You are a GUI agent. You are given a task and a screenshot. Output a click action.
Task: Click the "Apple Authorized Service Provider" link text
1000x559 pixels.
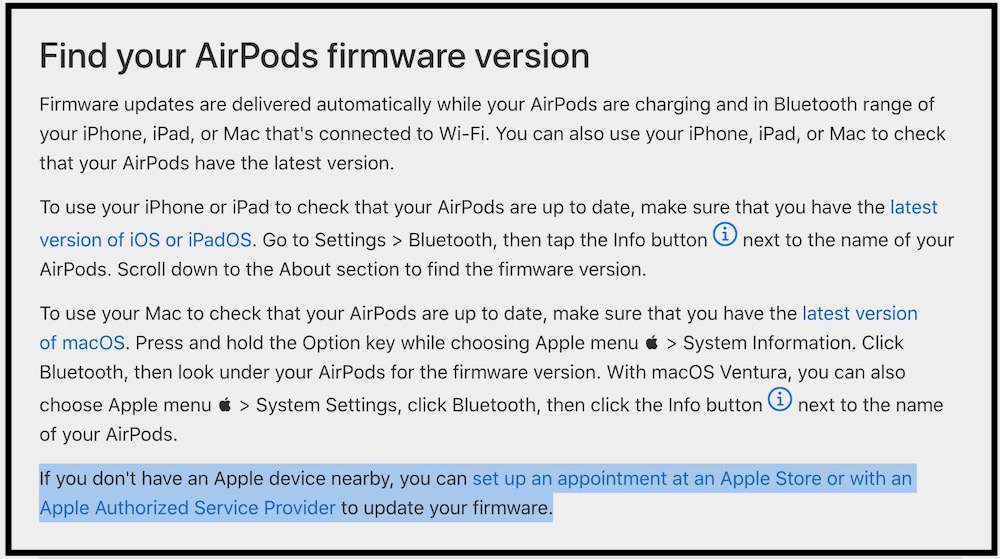click(187, 508)
